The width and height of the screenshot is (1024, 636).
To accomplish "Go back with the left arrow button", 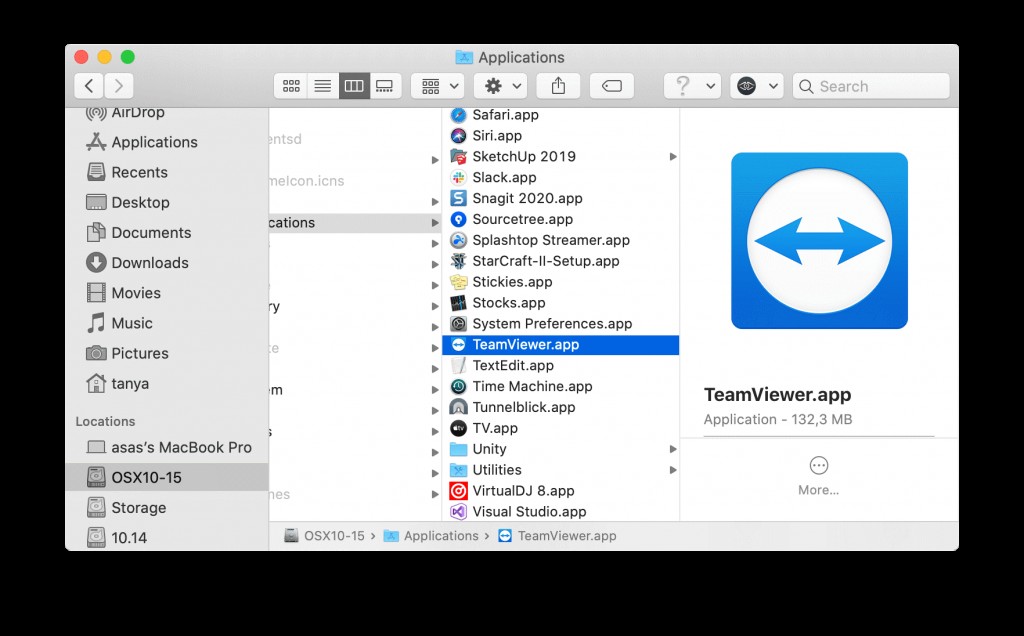I will [x=89, y=86].
